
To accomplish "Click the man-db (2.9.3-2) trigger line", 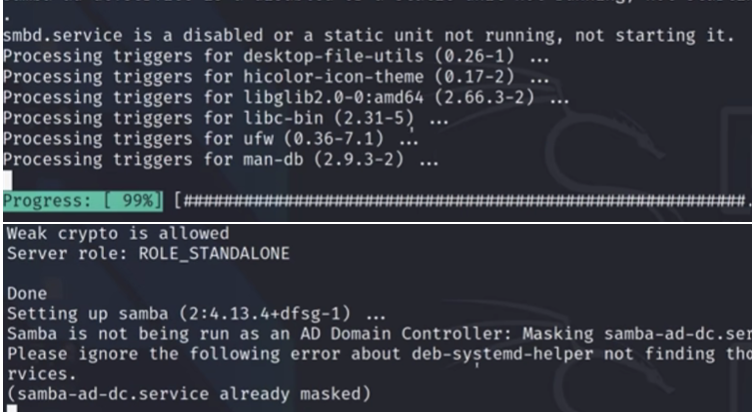I will [x=221, y=159].
